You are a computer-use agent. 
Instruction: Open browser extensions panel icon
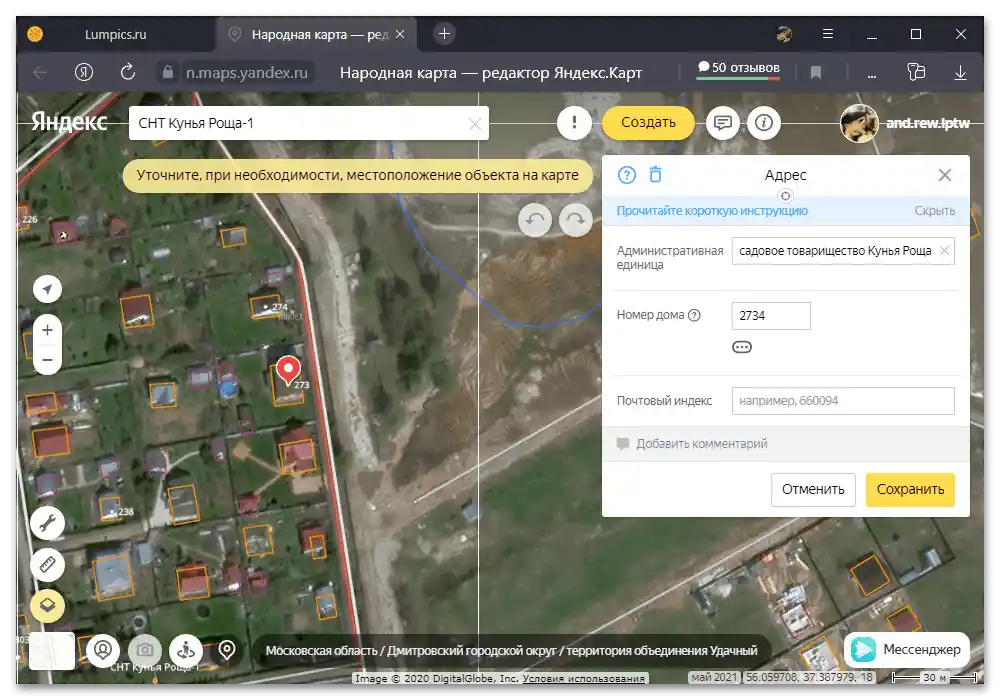pos(916,72)
